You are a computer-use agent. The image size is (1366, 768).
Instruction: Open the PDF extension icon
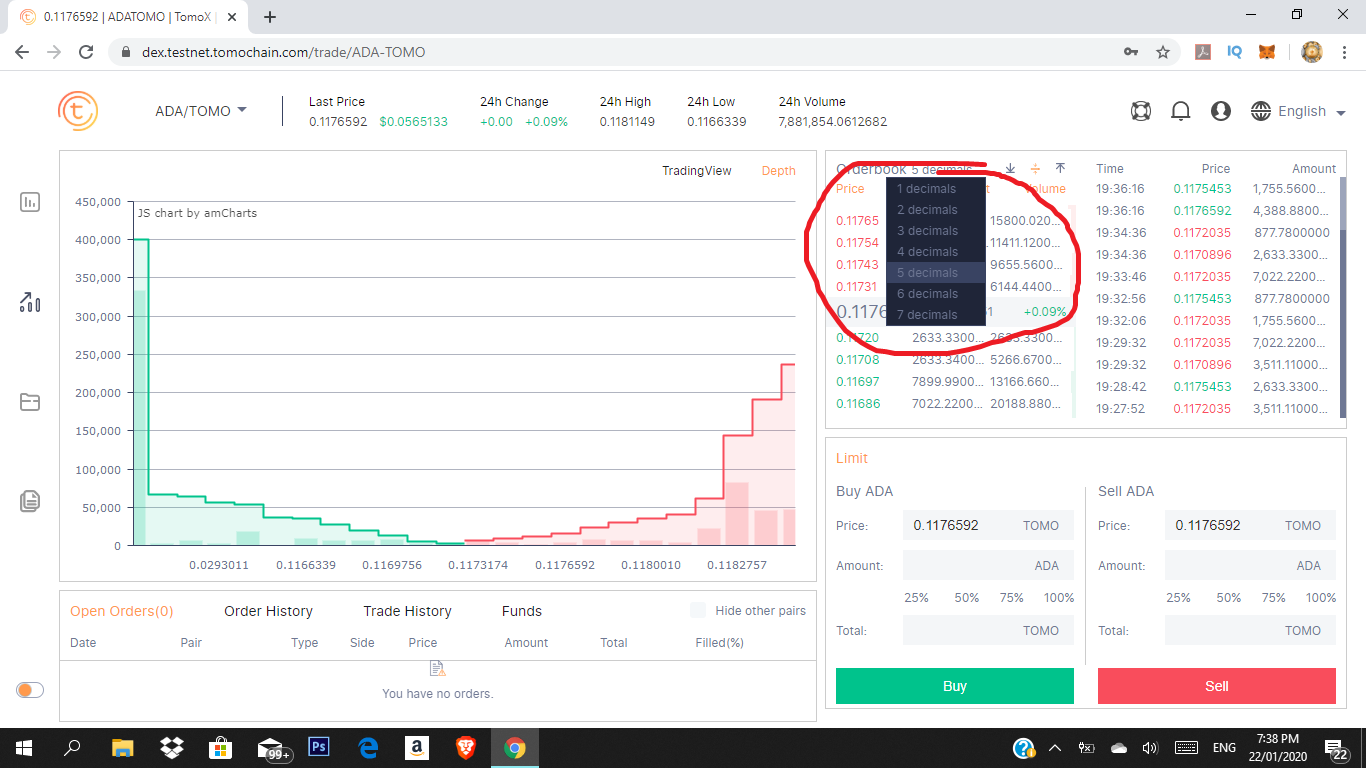coord(1204,52)
